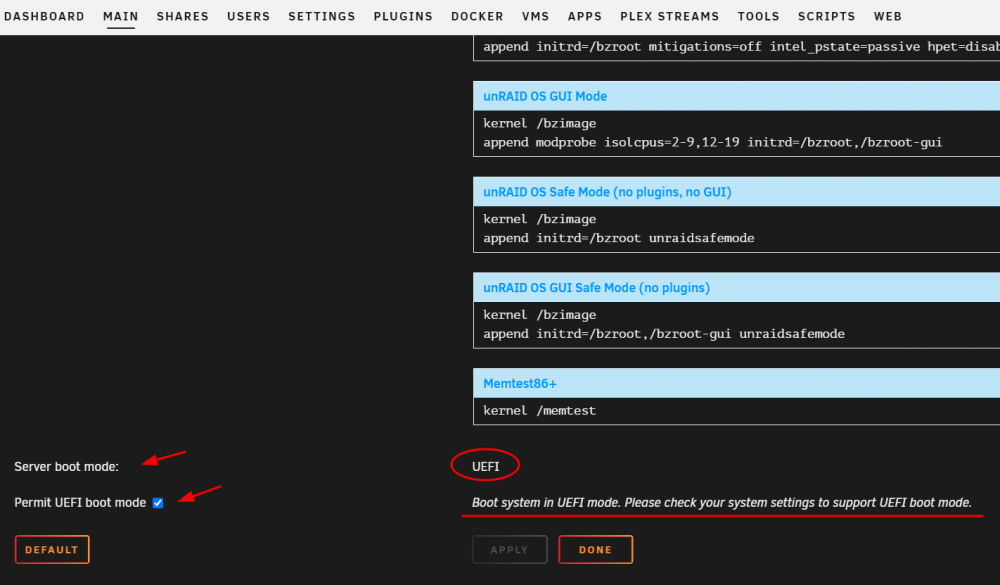Toggle Permit UEFI boot mode checkbox
The image size is (1000, 585).
[158, 503]
